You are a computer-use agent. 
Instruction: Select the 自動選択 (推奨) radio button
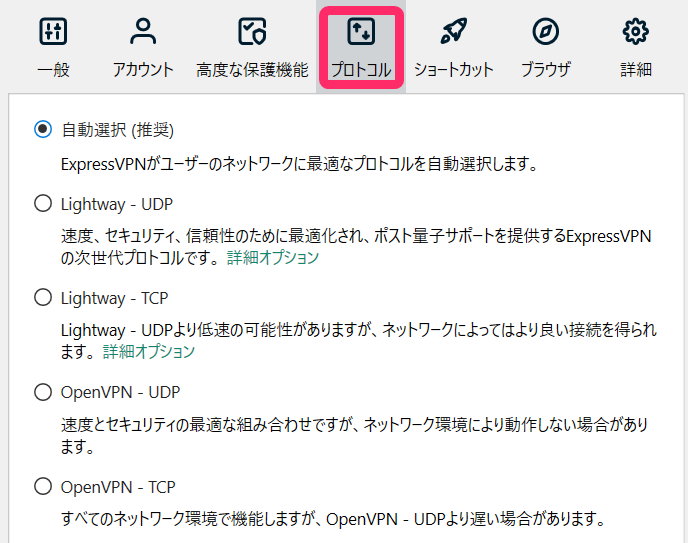click(x=43, y=129)
